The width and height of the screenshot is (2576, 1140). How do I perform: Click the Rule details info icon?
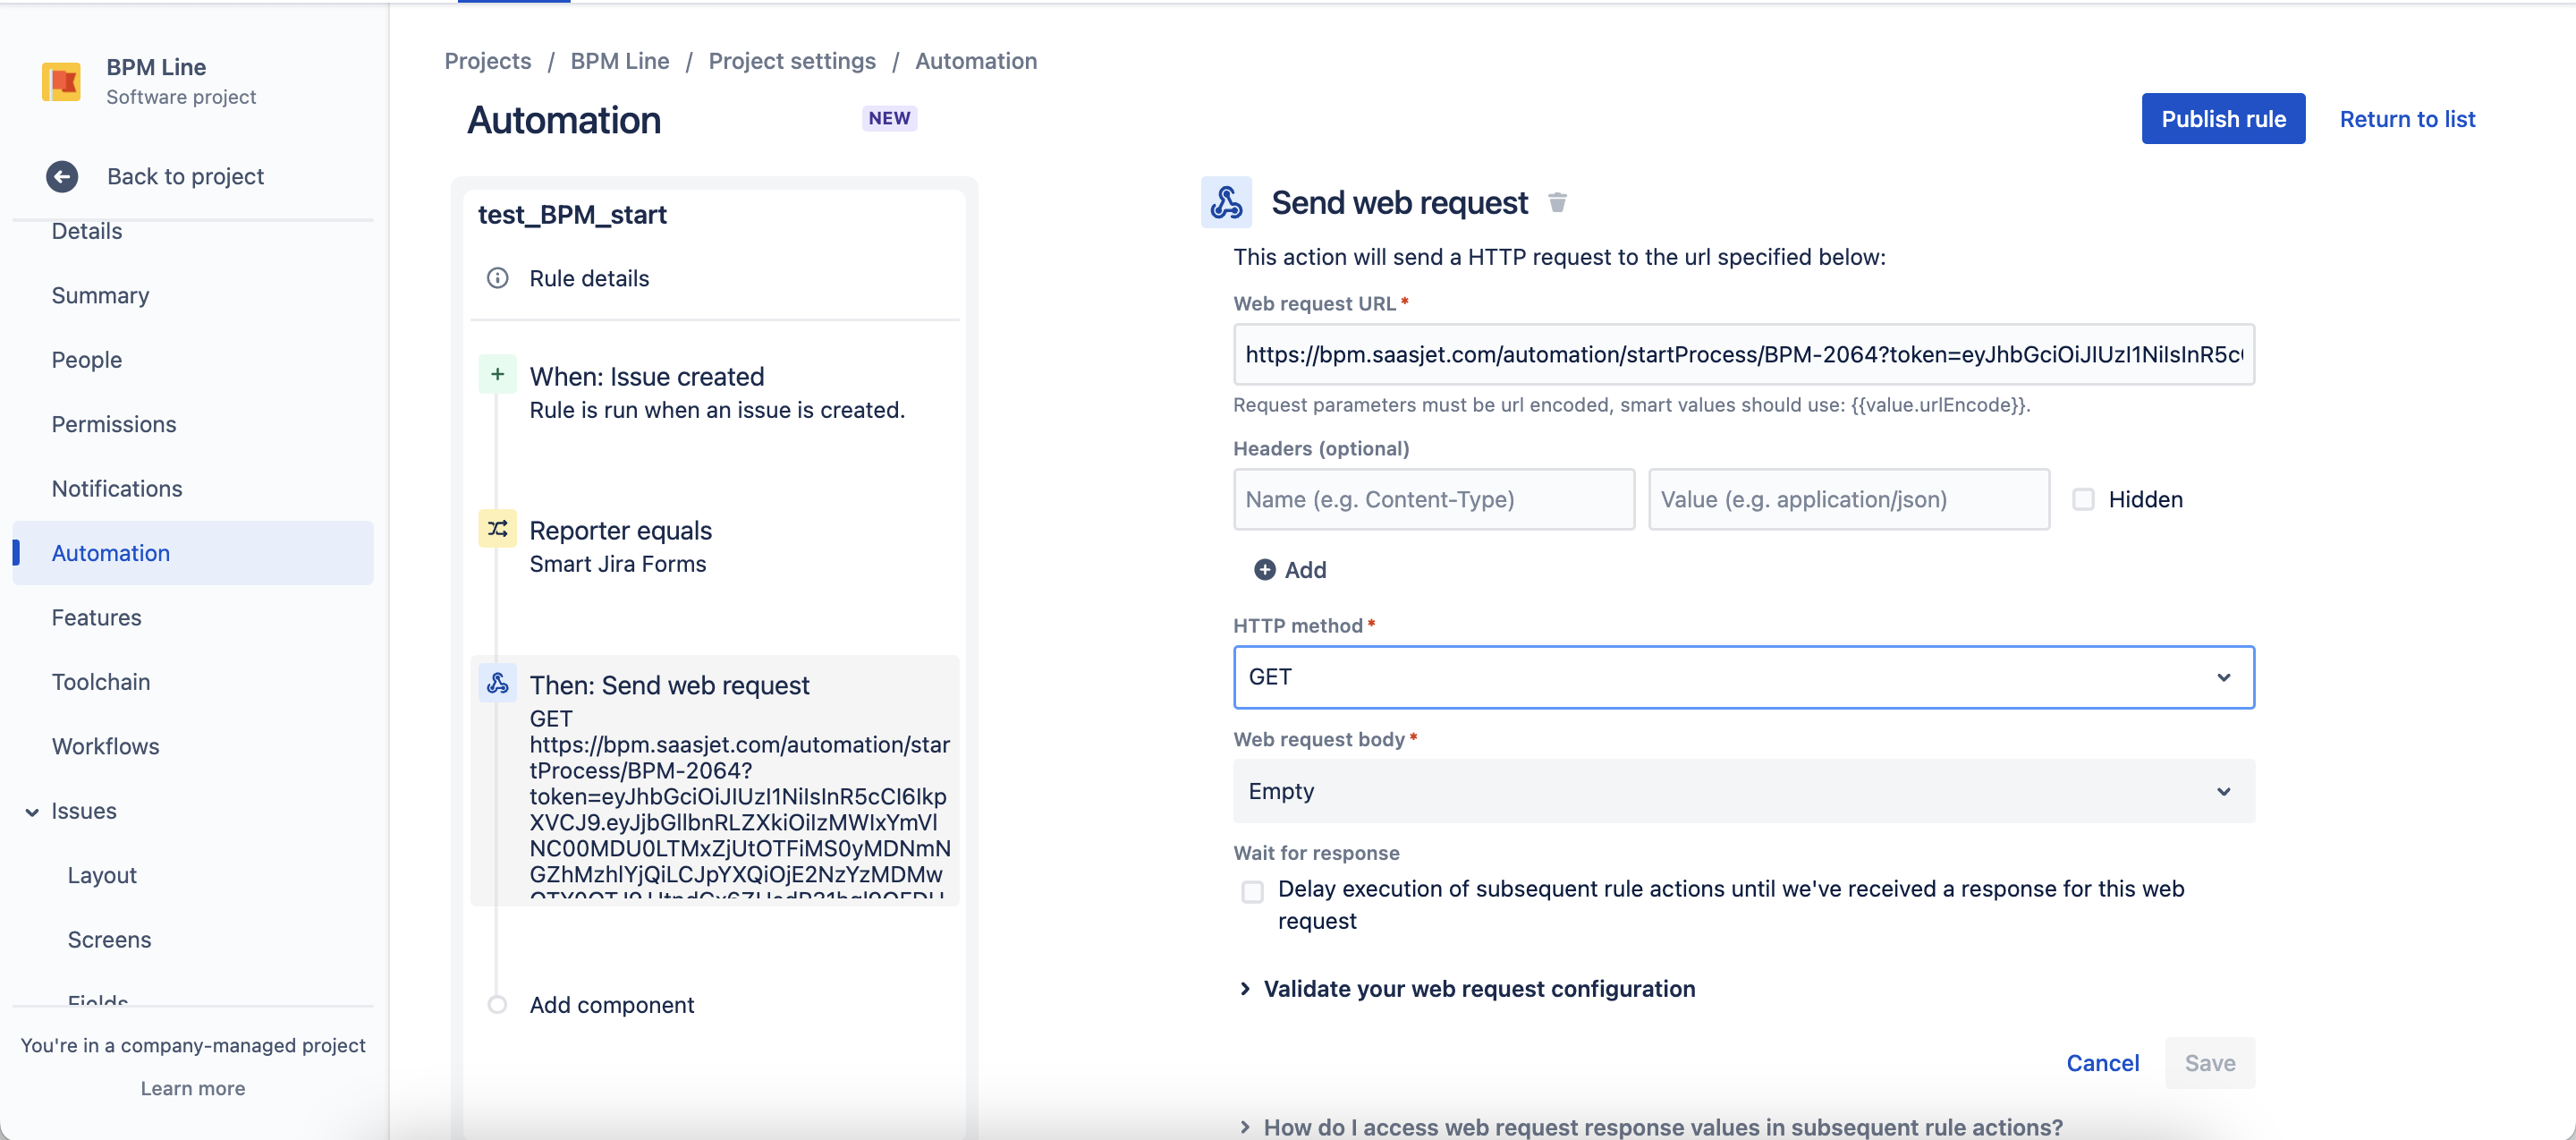pos(497,278)
